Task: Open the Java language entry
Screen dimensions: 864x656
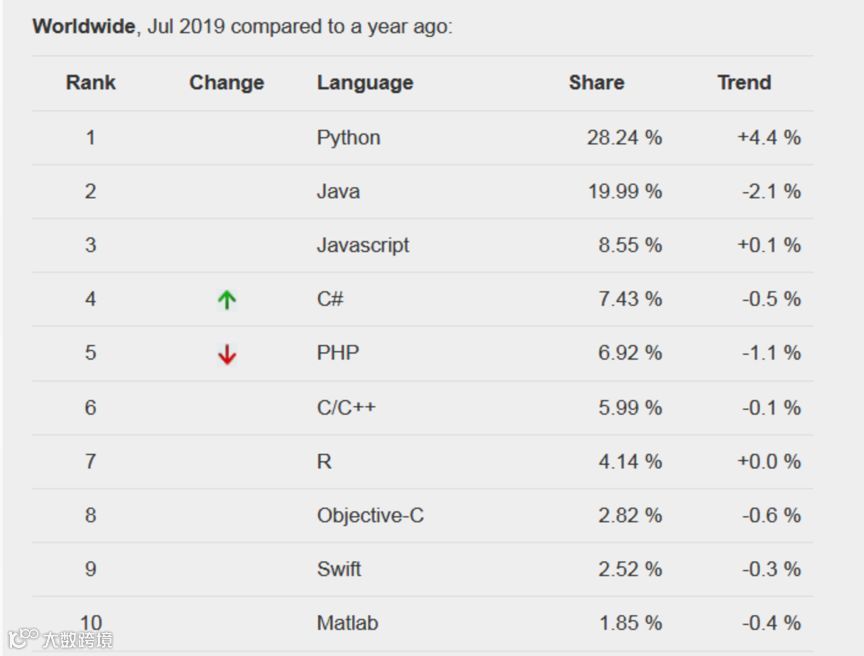Action: (x=338, y=191)
